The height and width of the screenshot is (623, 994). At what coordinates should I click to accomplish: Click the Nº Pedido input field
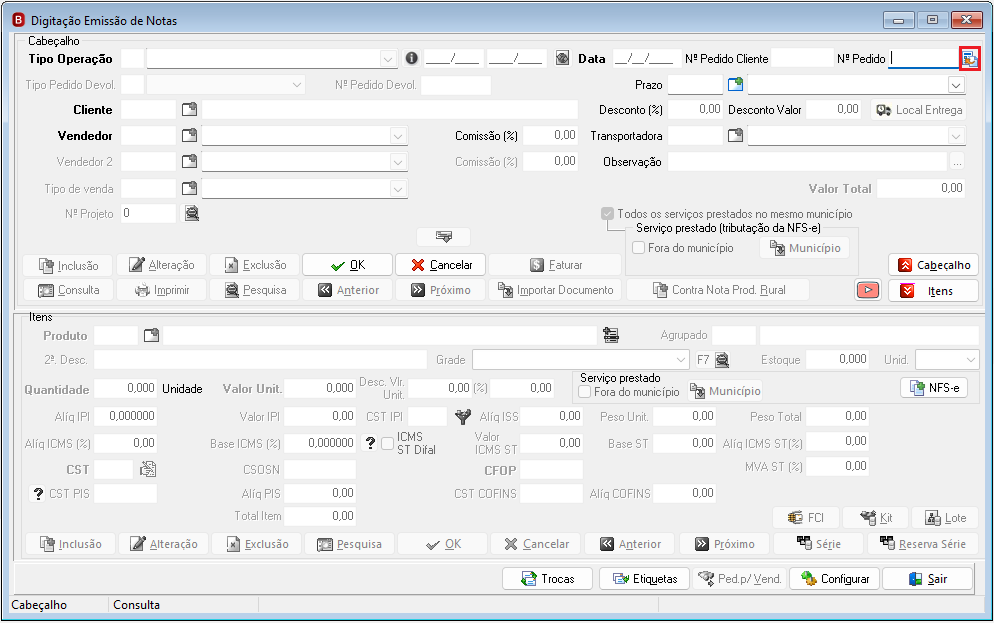924,58
